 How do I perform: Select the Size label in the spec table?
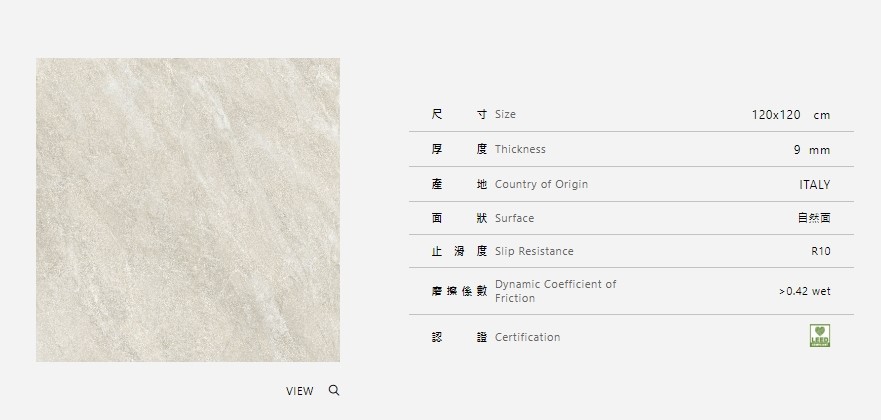point(505,115)
